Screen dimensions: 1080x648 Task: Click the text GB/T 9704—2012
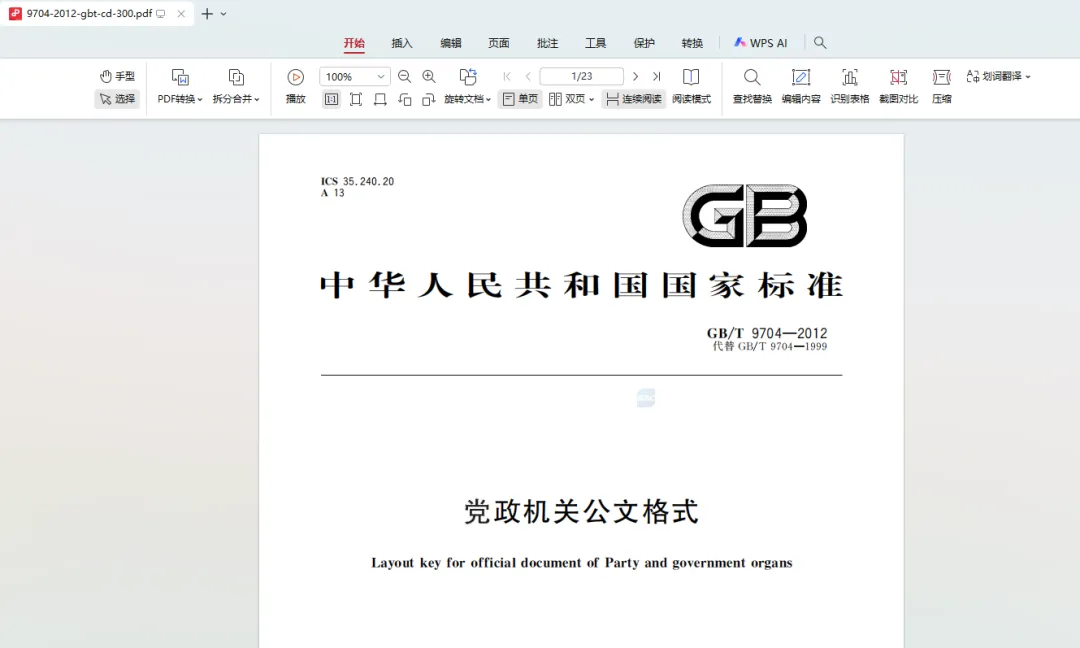pyautogui.click(x=767, y=333)
